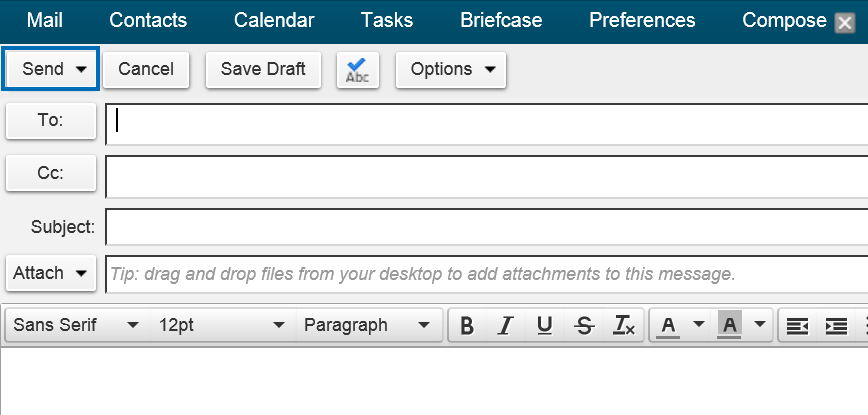
Task: Expand the Options dropdown menu
Action: coord(451,70)
